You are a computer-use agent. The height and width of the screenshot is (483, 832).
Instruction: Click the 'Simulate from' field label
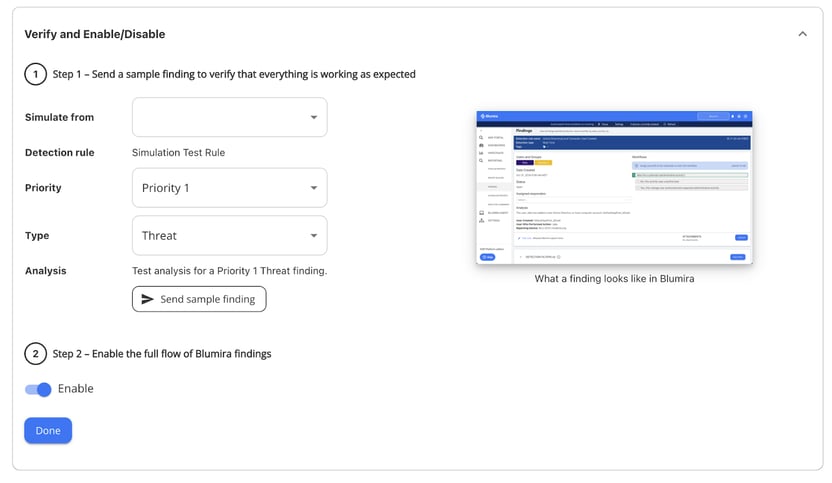click(59, 117)
